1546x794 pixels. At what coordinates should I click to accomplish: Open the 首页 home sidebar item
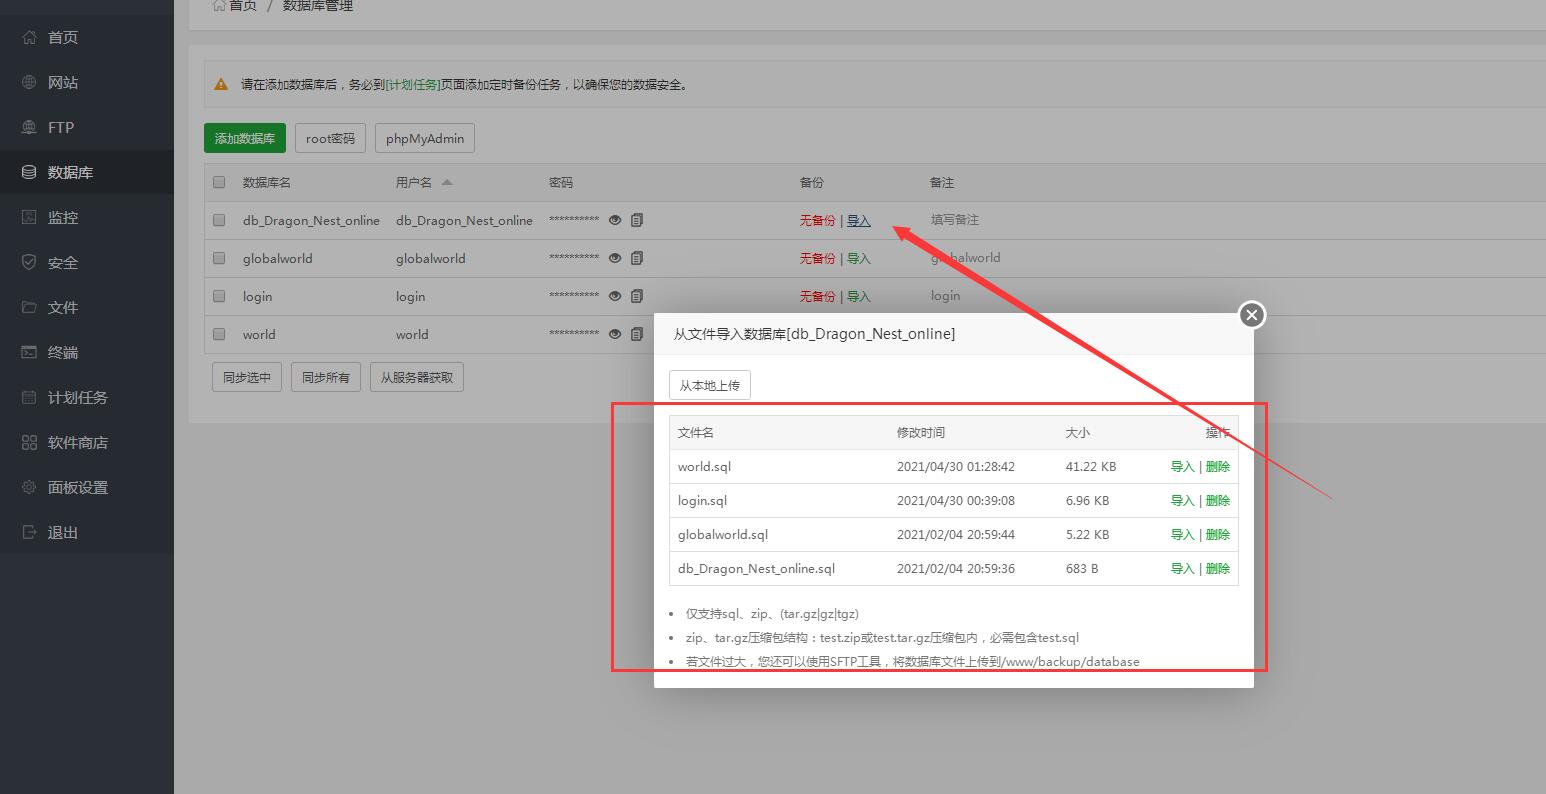click(x=87, y=37)
